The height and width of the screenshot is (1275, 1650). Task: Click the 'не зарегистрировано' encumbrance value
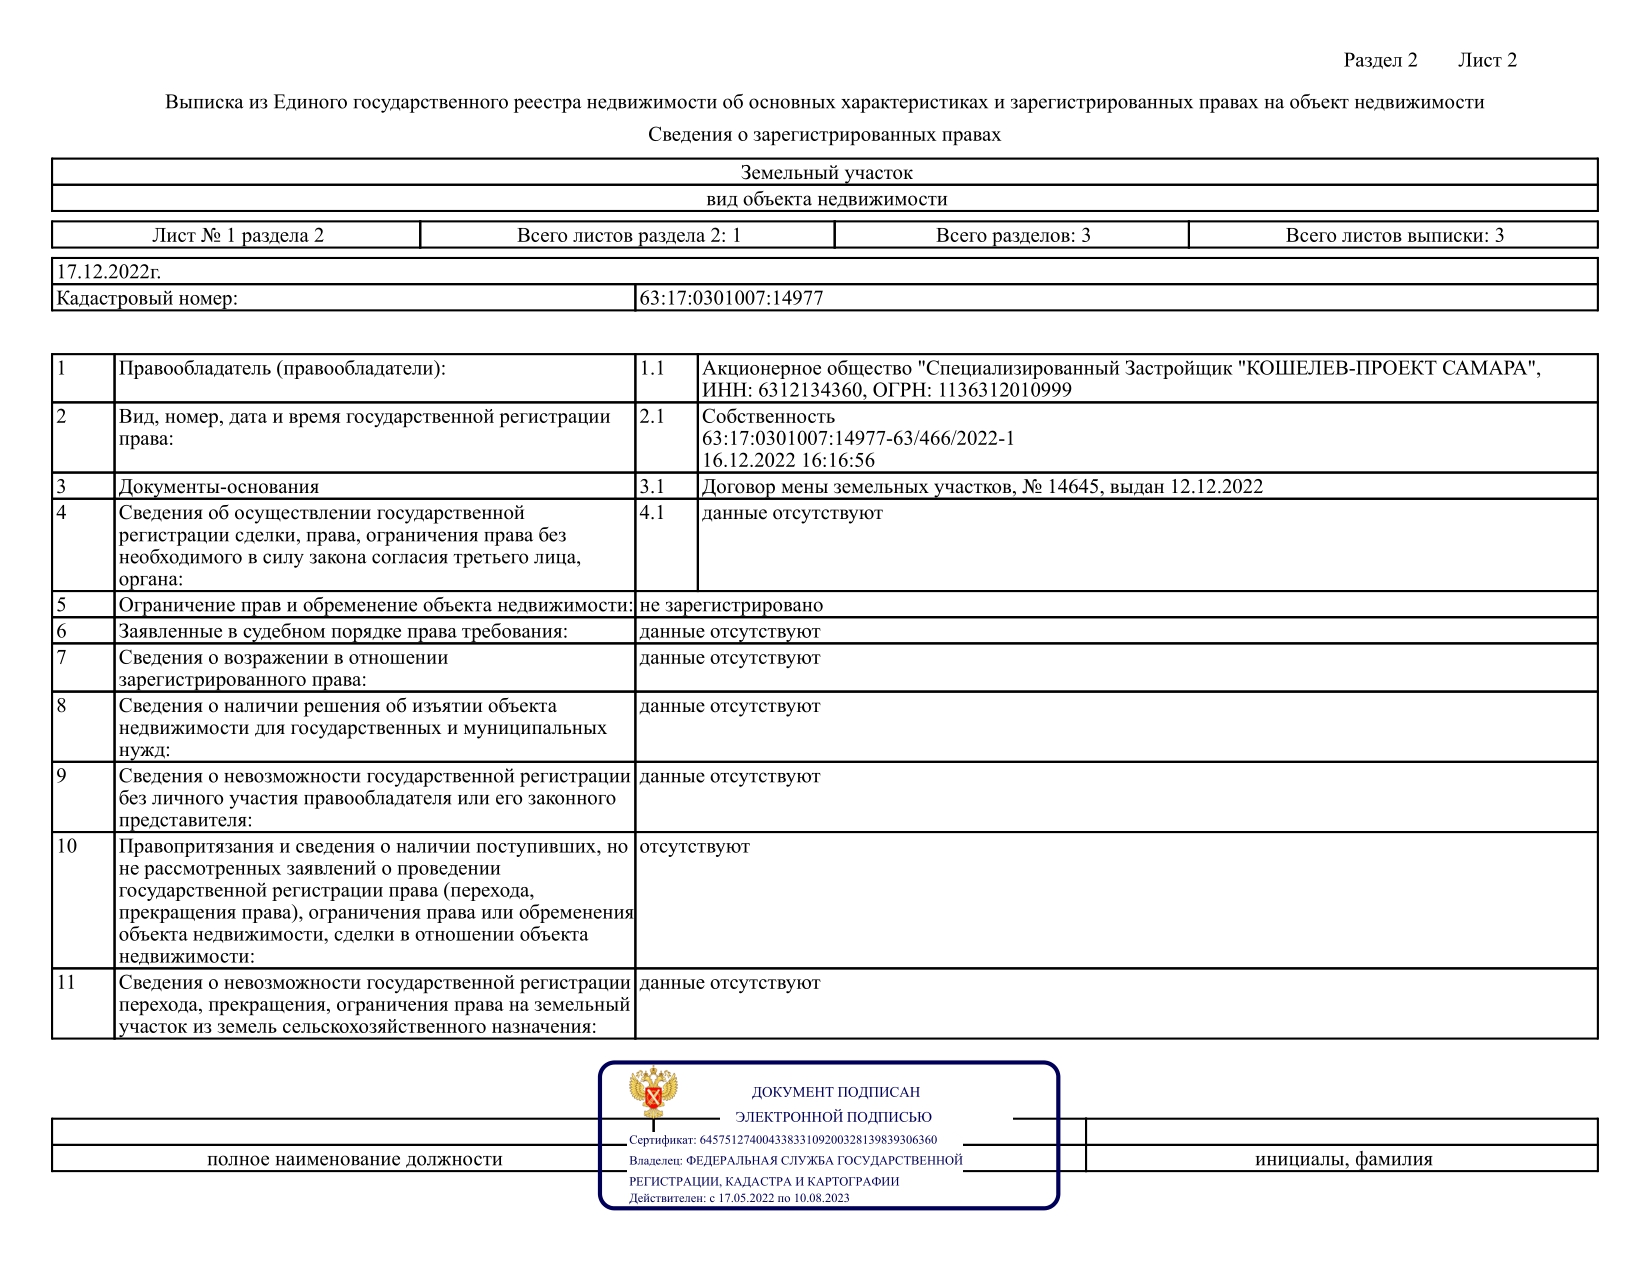pyautogui.click(x=731, y=605)
